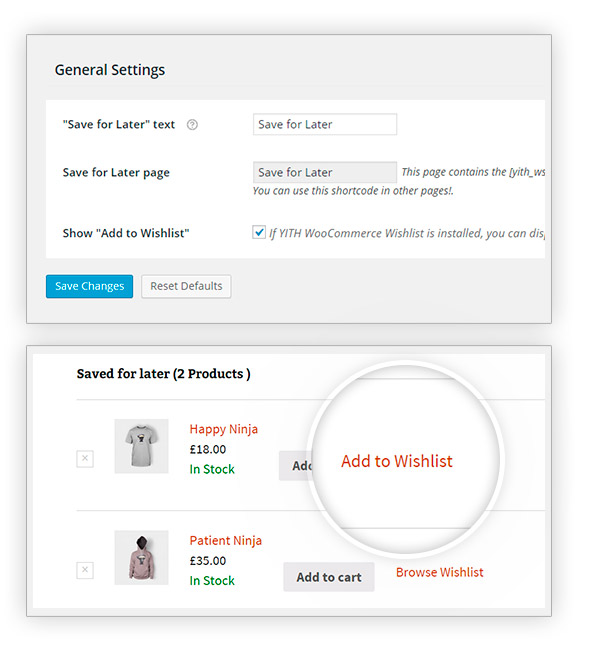
Task: Open the Patient Ninja hoodie thumbnail
Action: point(141,557)
